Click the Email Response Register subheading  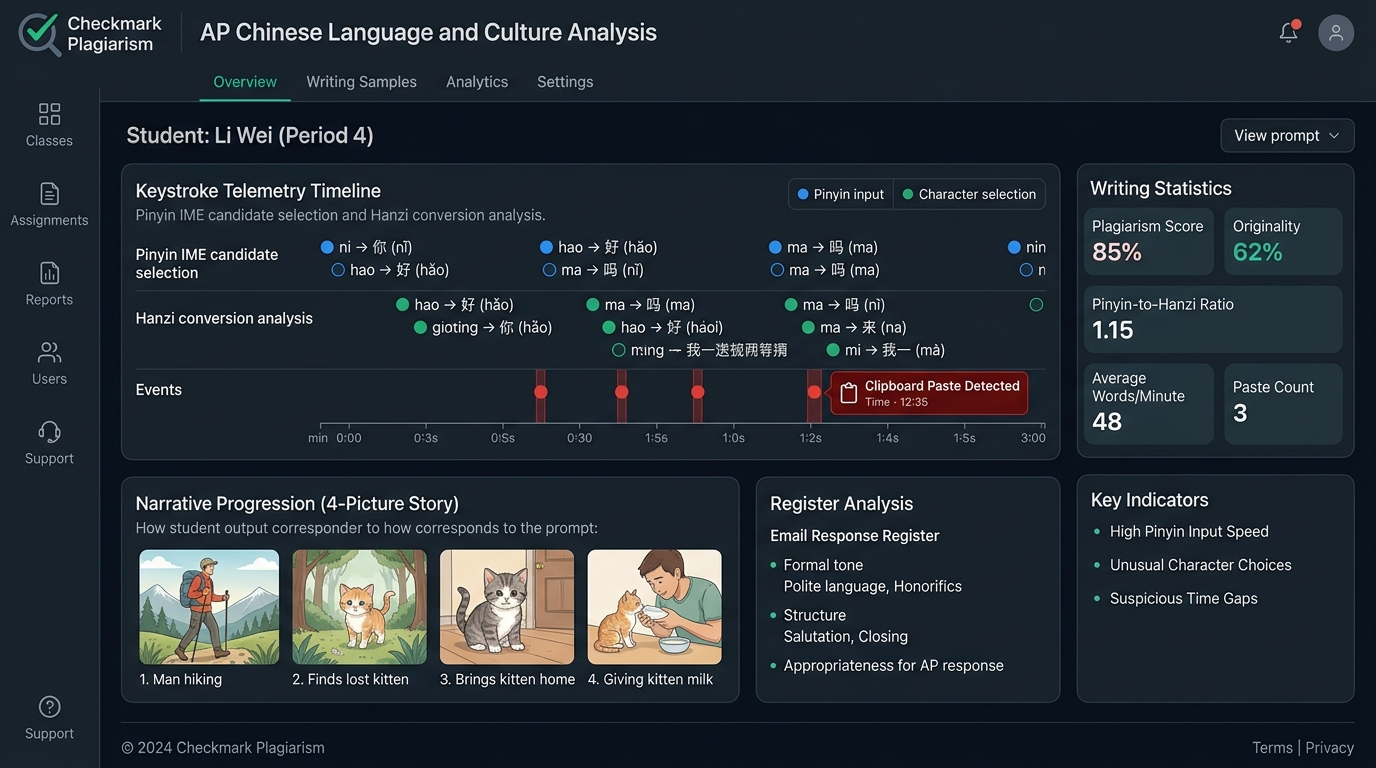coord(855,536)
